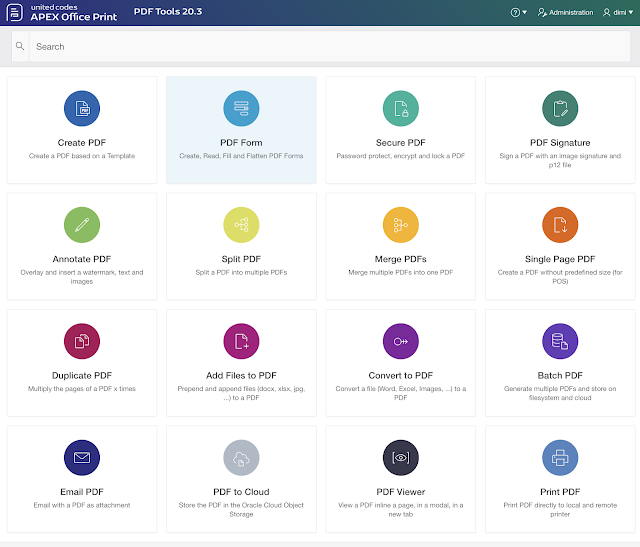Select the Merge PDFs orange icon

(x=400, y=225)
